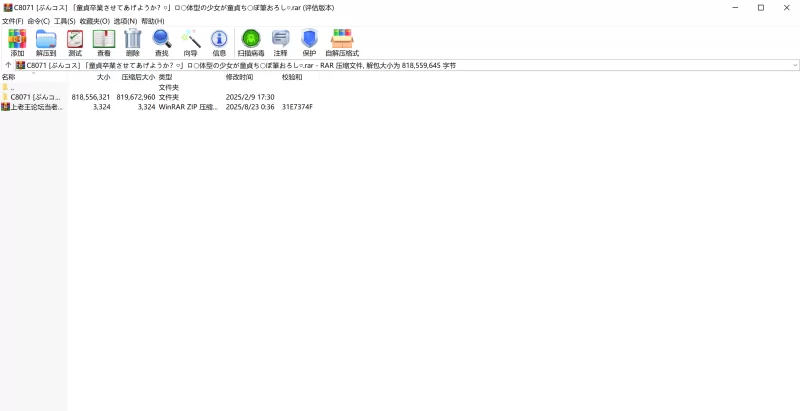The height and width of the screenshot is (411, 800).
Task: Close the WinRAR window
Action: tap(786, 8)
